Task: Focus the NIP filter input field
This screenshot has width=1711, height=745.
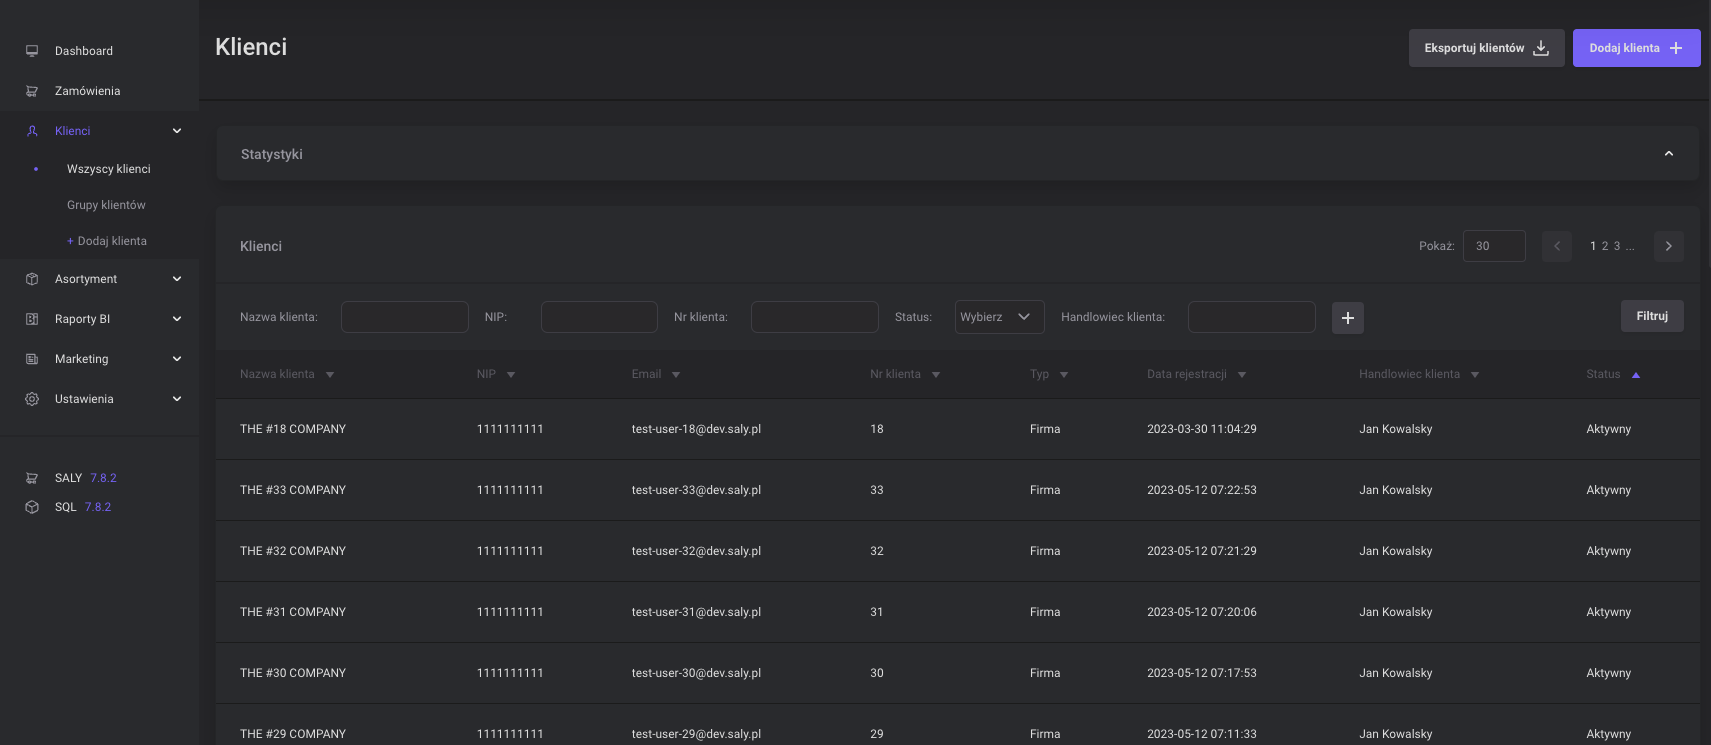Action: 599,317
